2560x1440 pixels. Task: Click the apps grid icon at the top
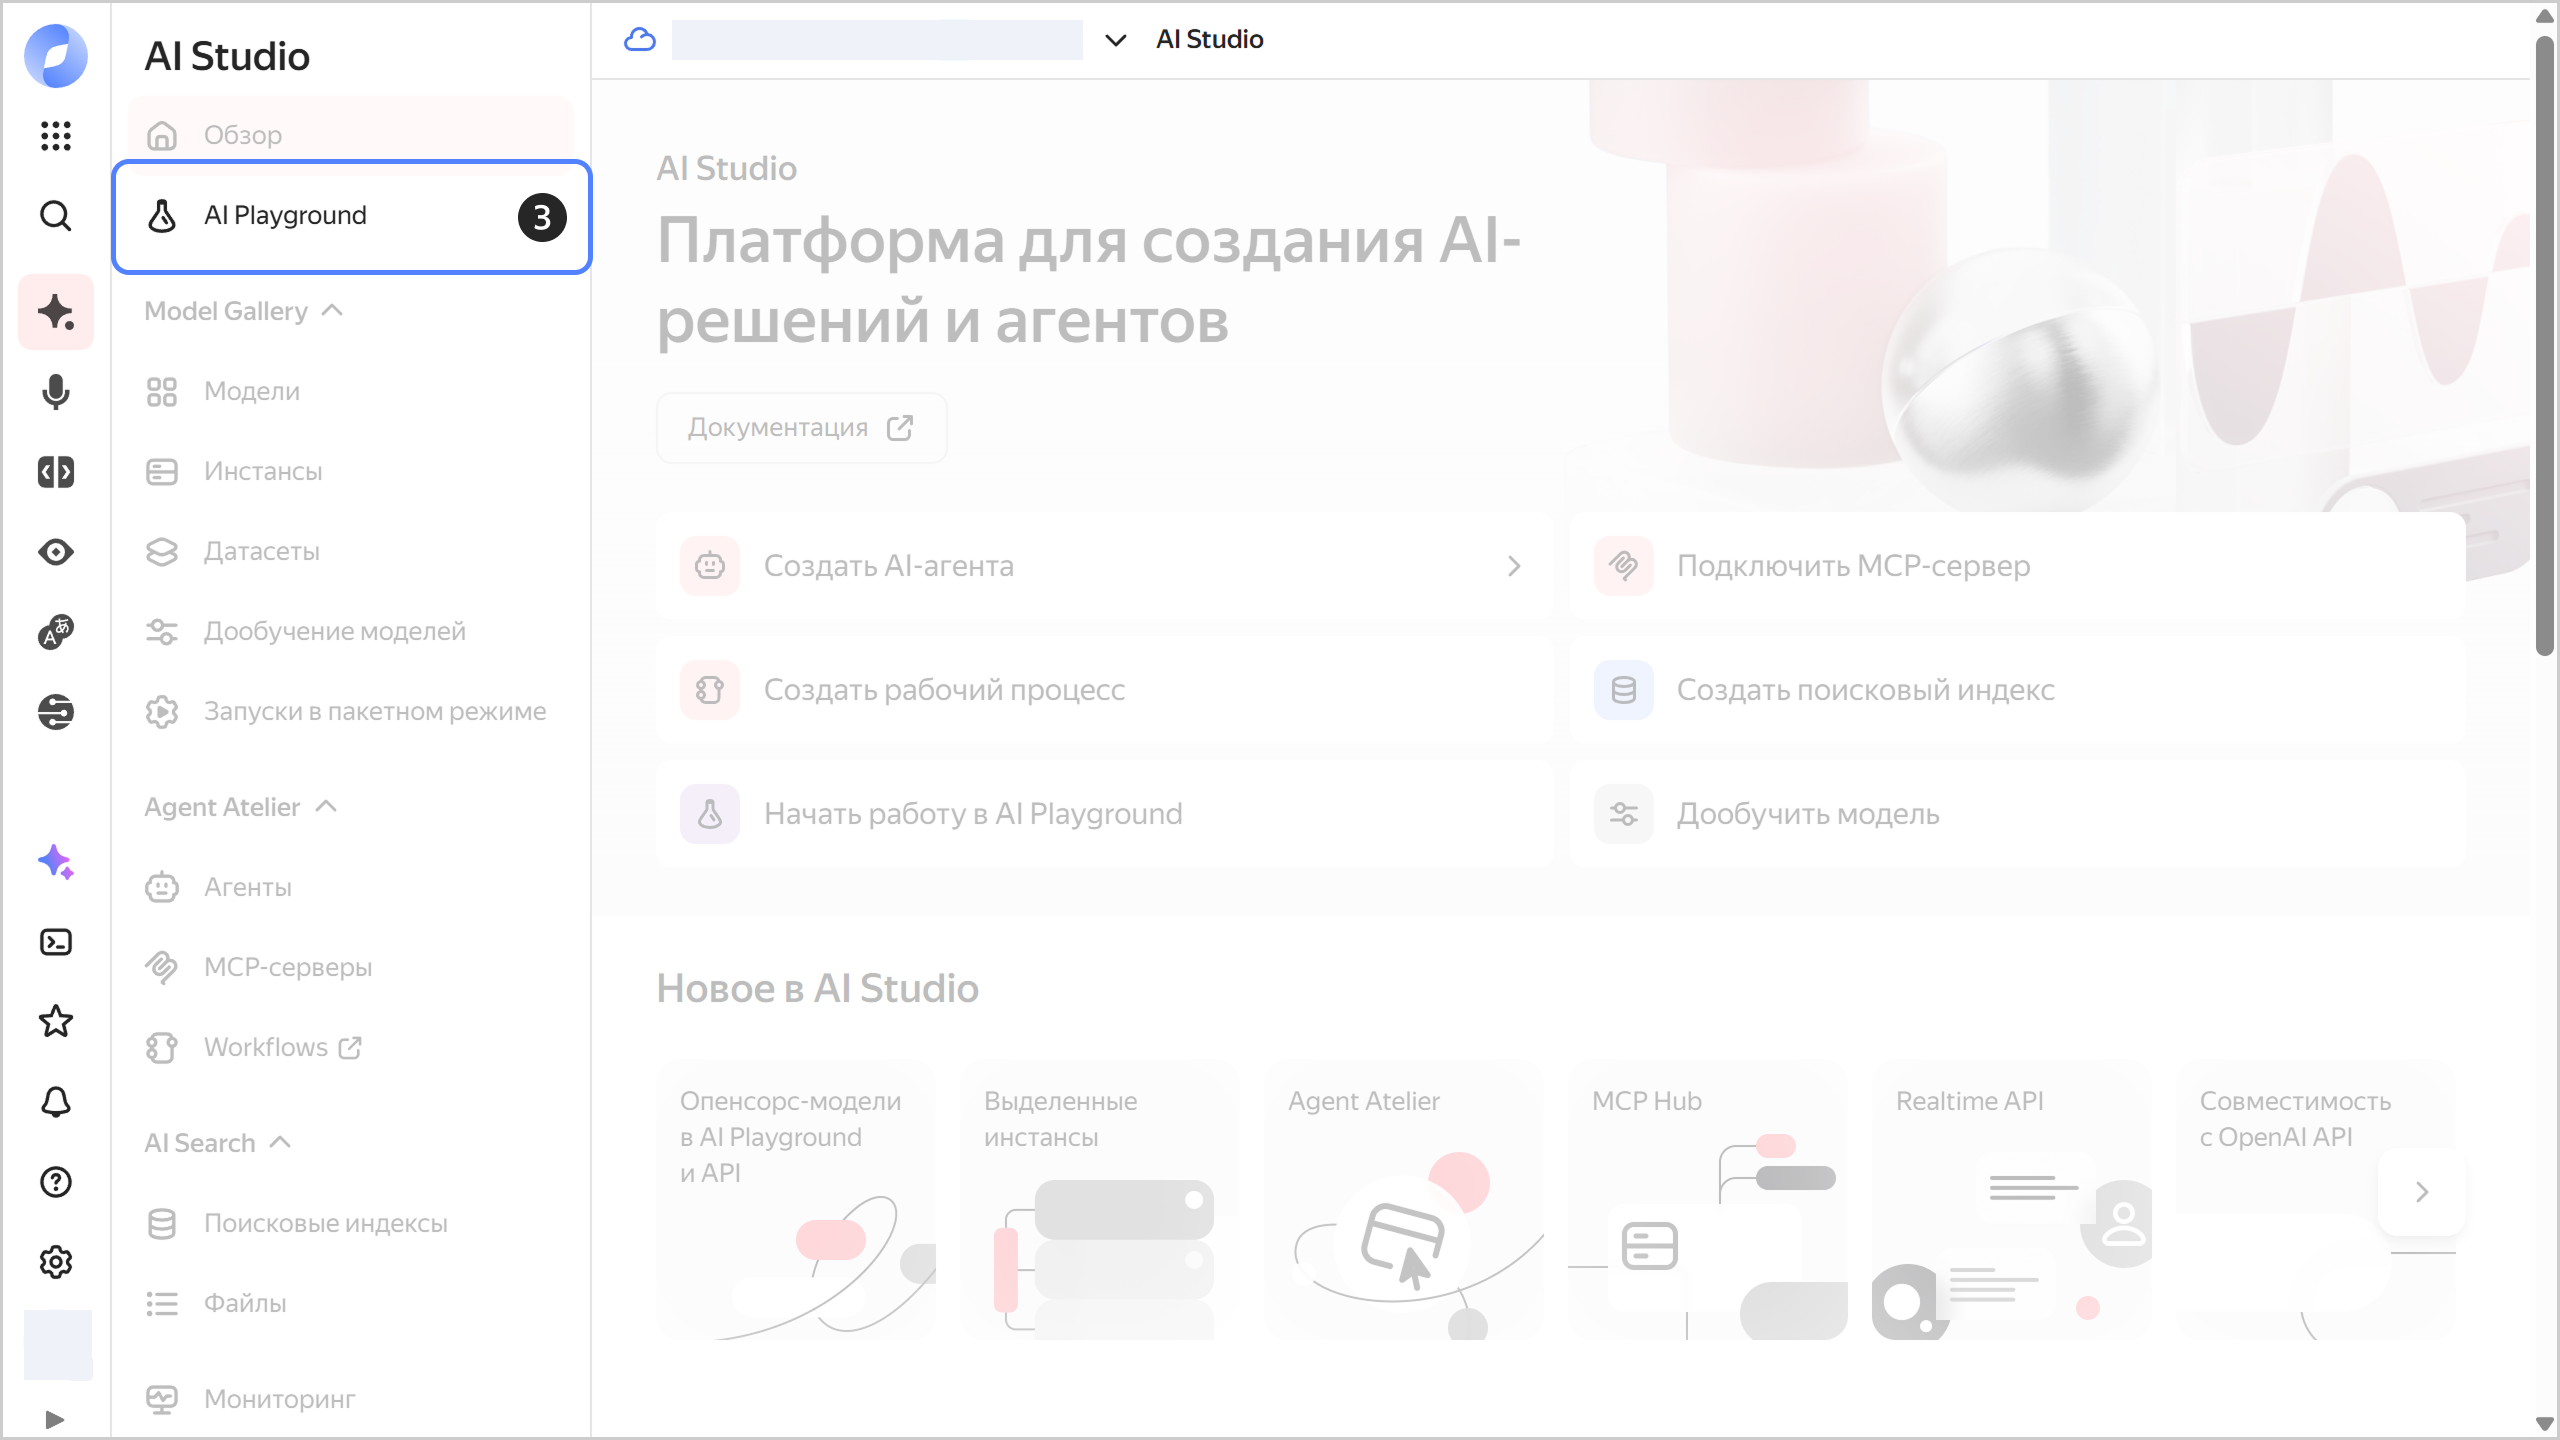(56, 137)
